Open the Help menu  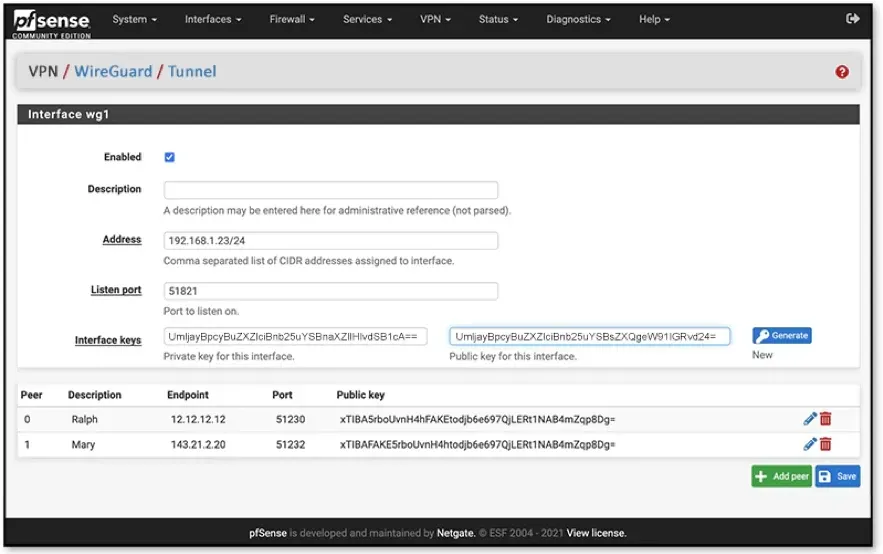coord(654,19)
